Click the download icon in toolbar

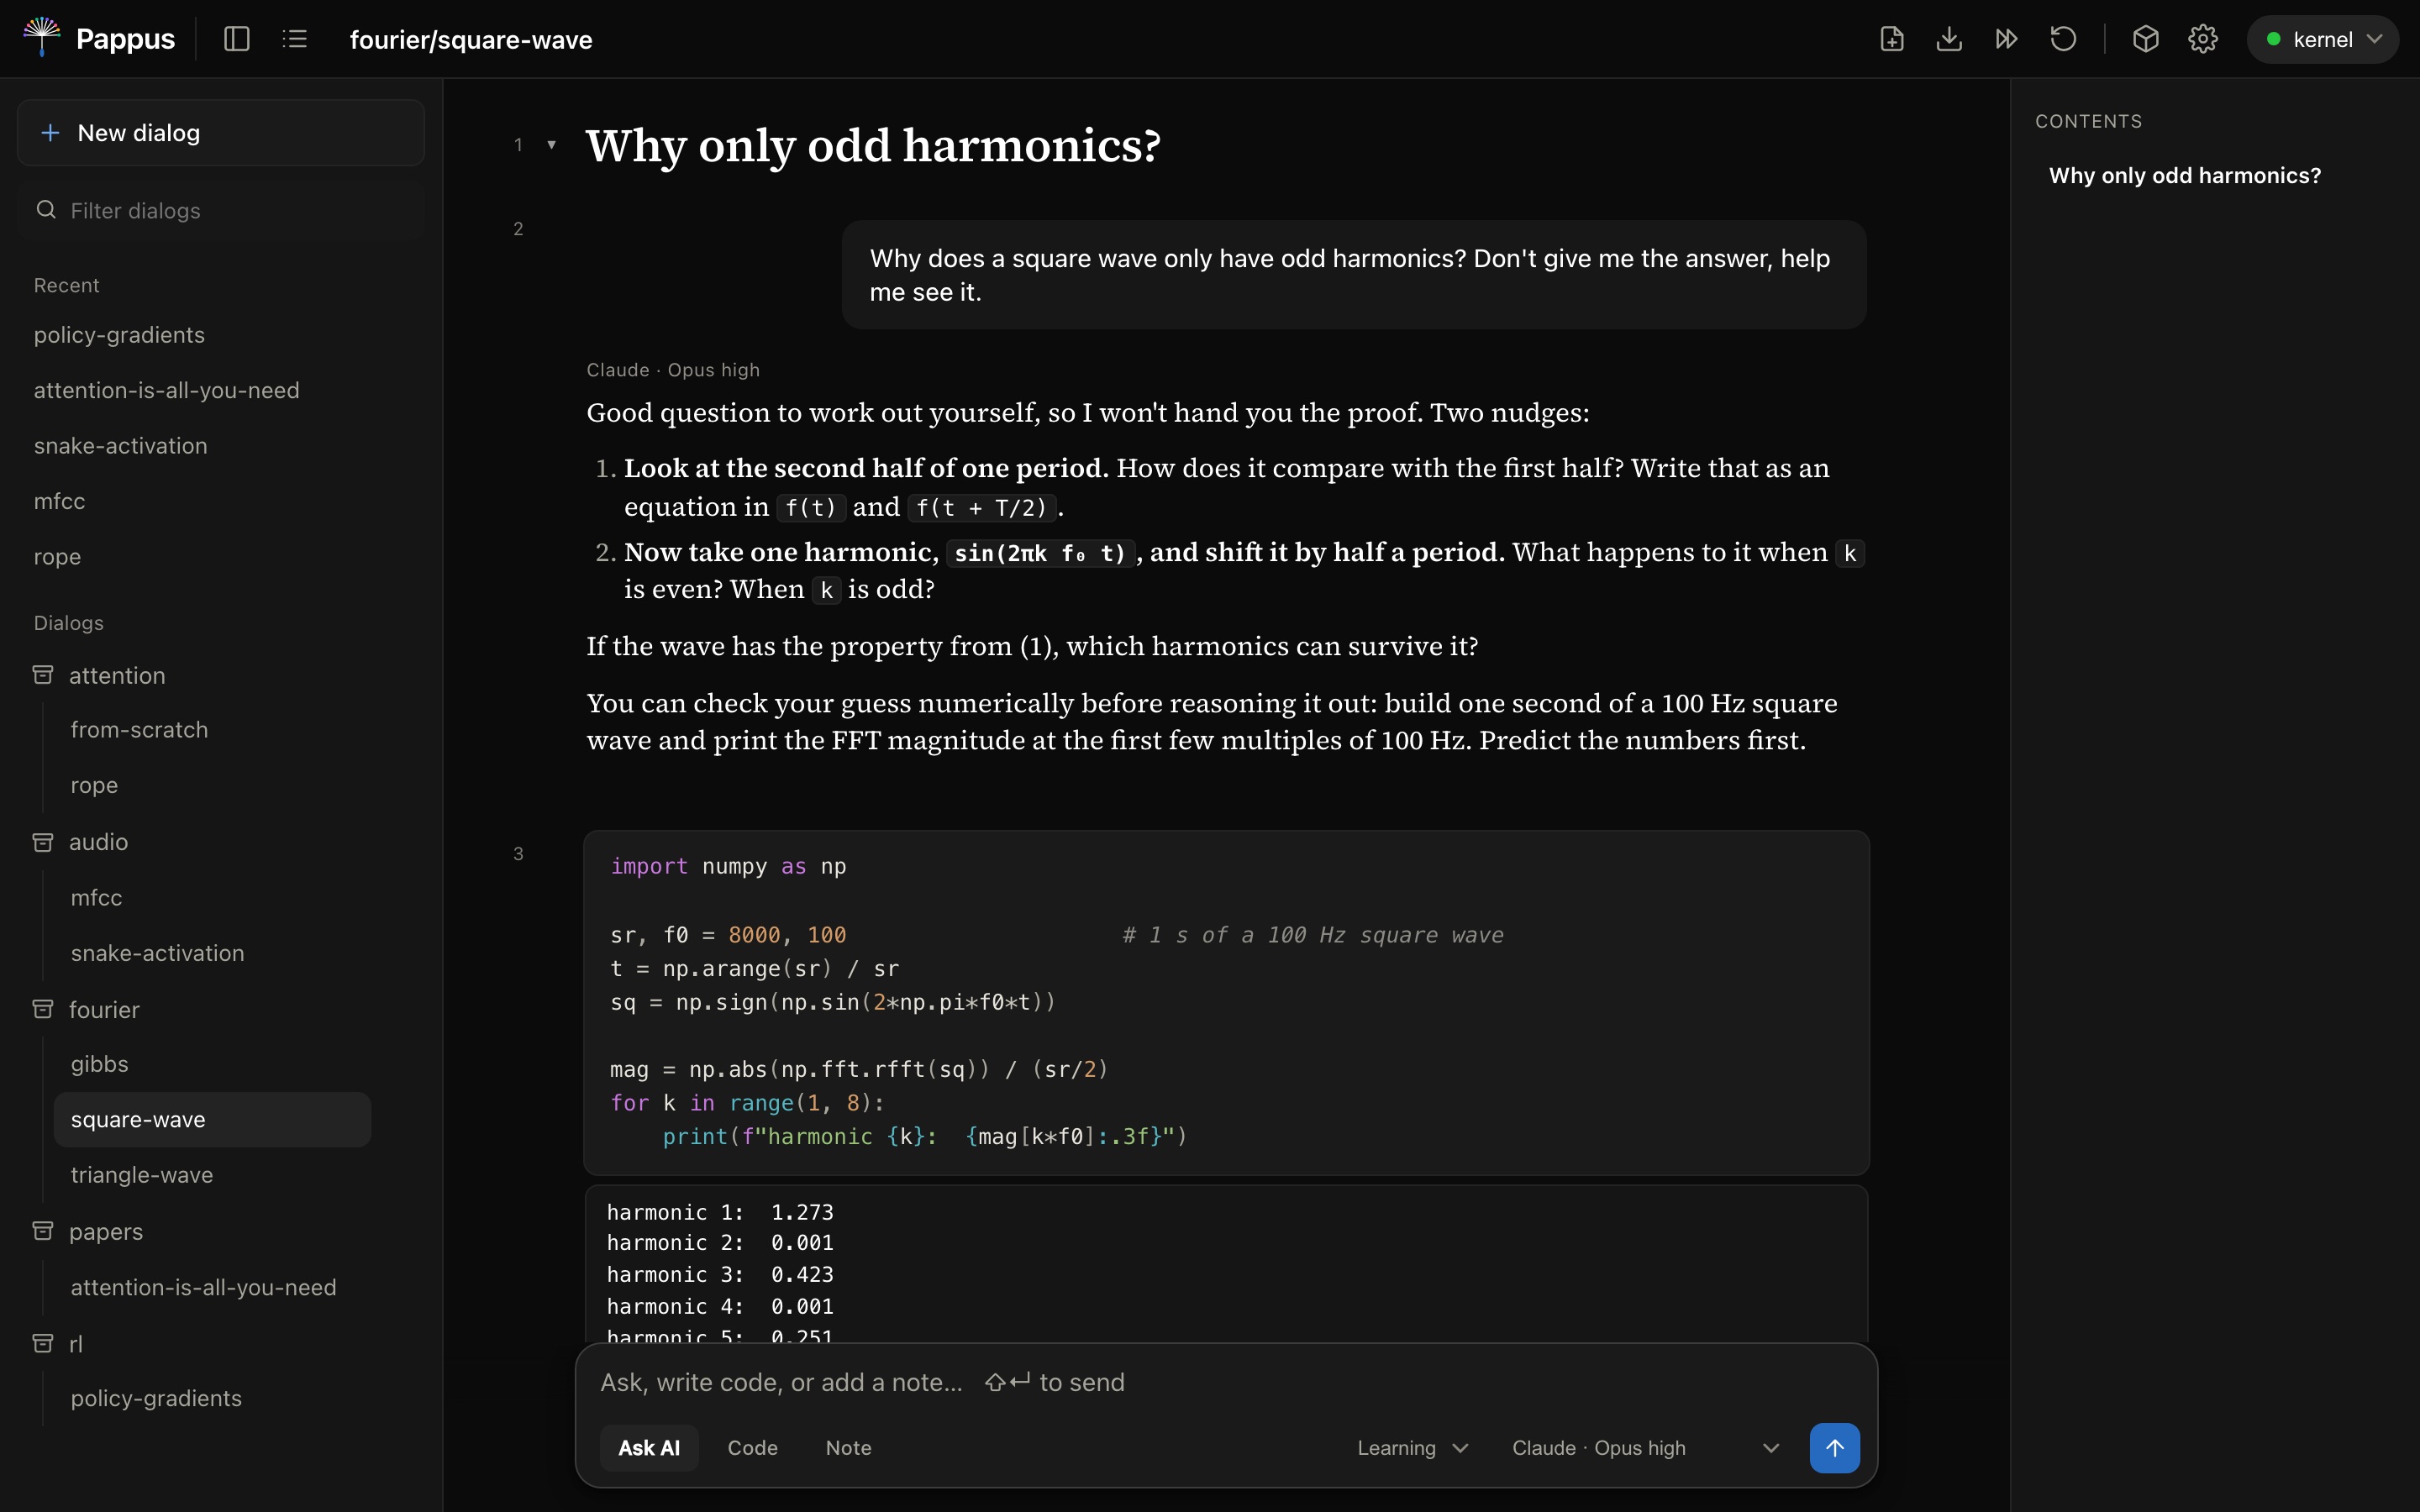(1949, 39)
